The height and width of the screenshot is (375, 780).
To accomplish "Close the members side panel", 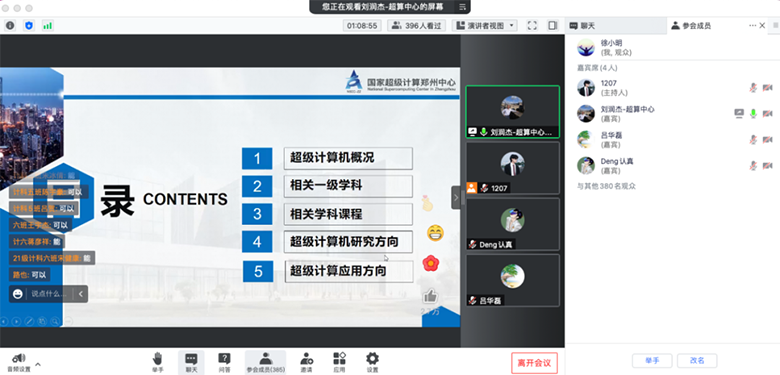I will pos(762,26).
